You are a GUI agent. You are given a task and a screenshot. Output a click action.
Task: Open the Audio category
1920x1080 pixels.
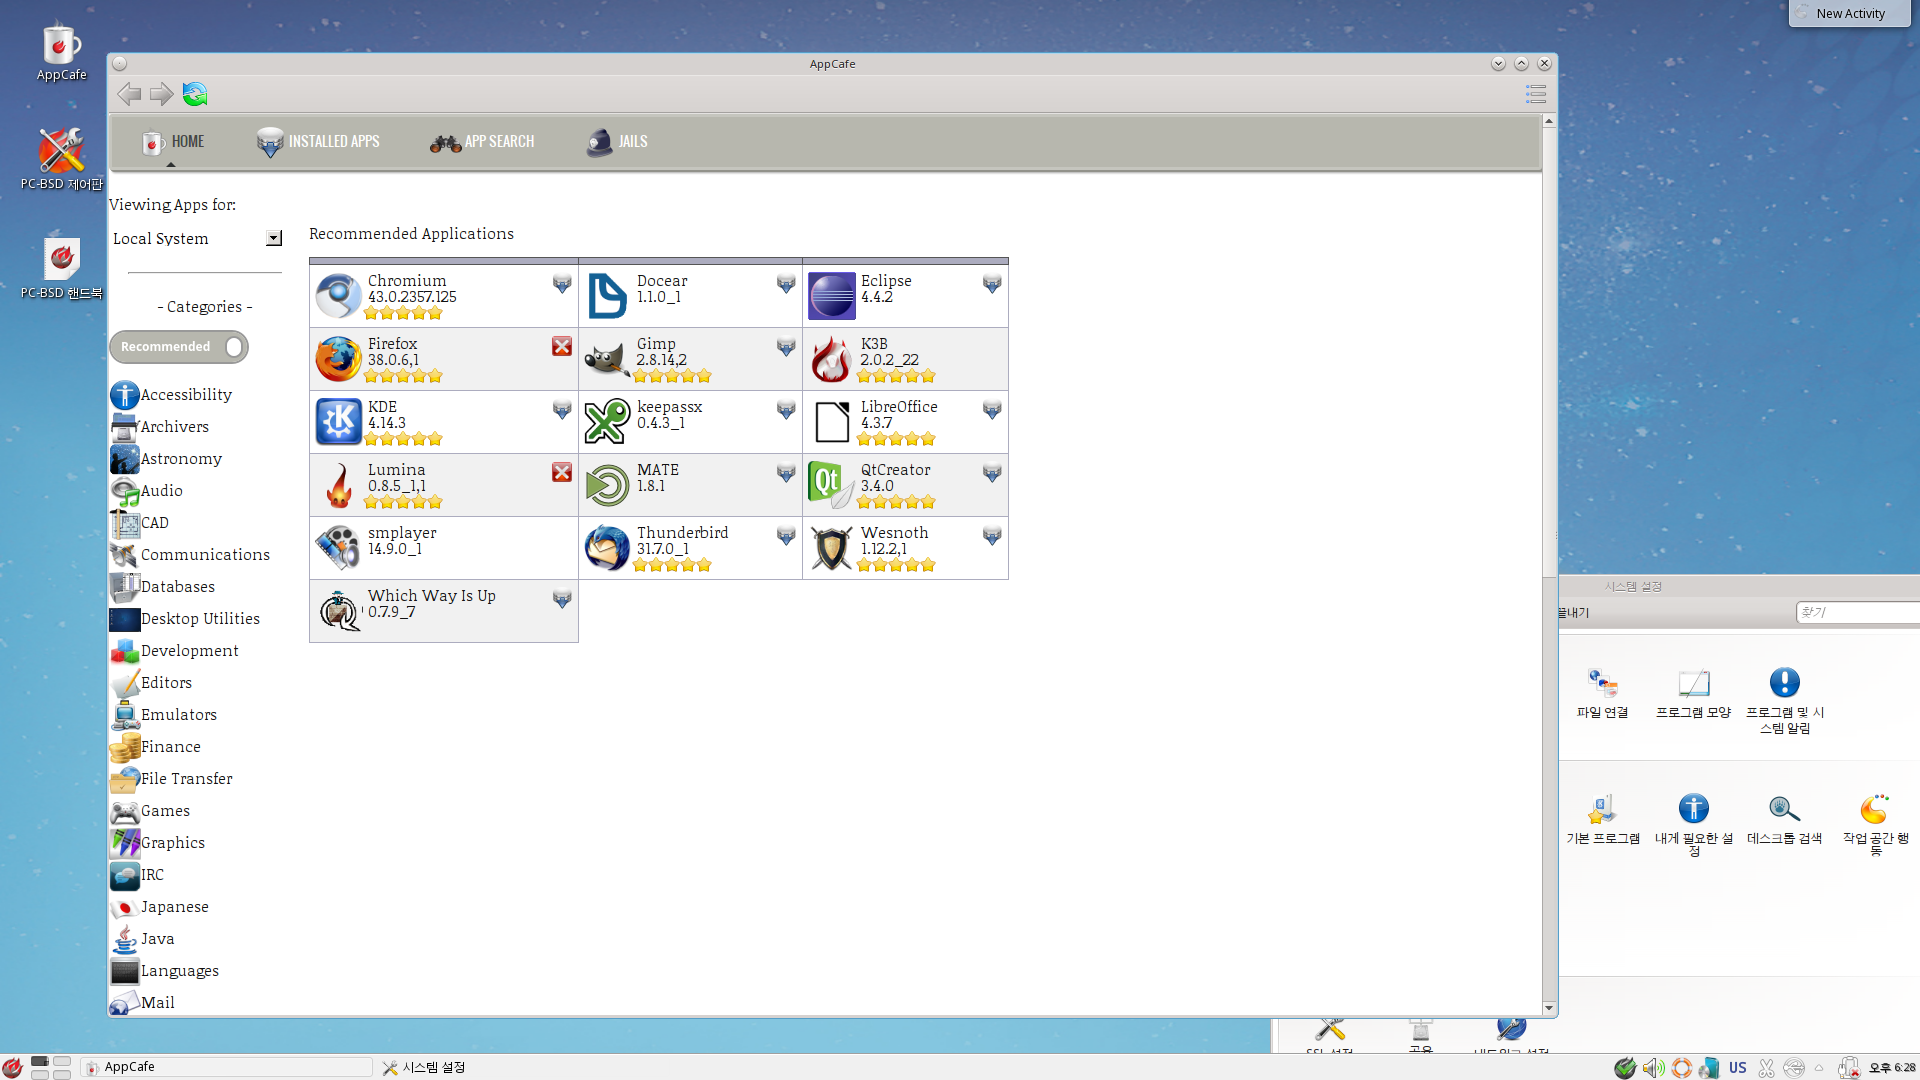[146, 491]
